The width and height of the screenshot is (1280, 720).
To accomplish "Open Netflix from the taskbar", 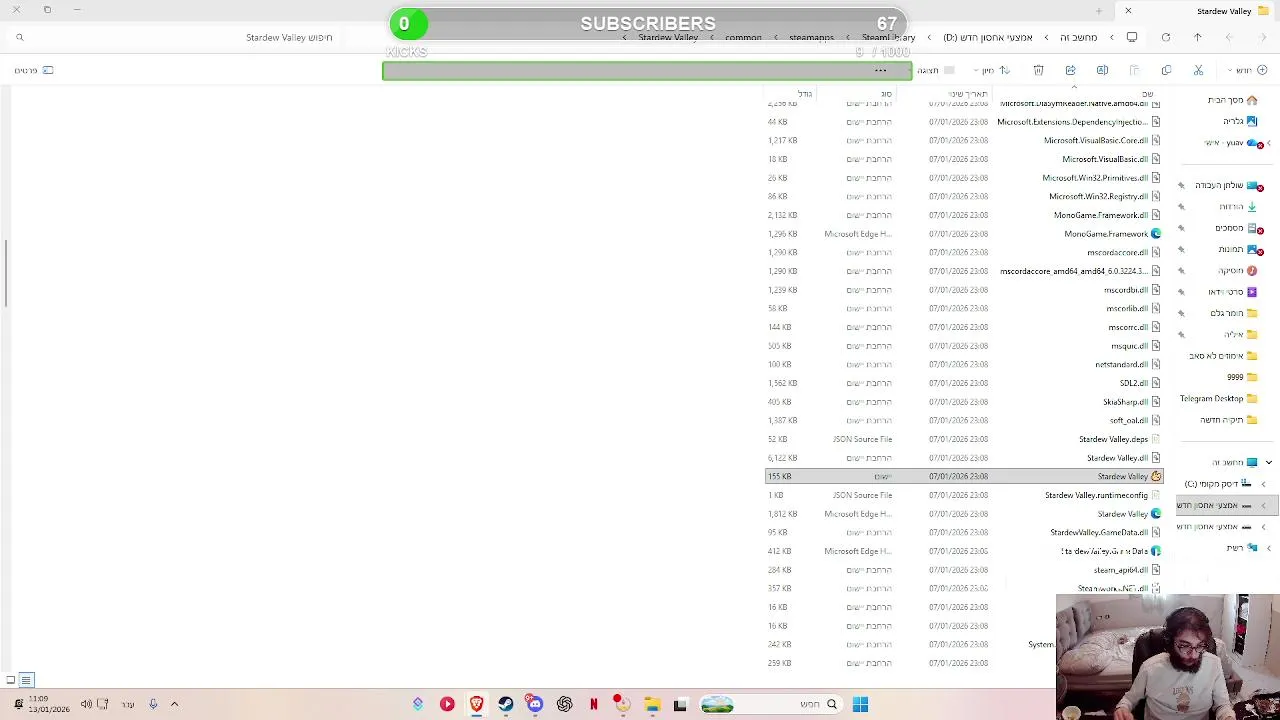I will [x=593, y=705].
